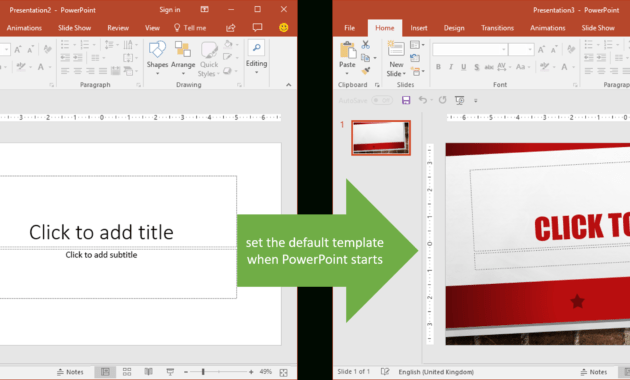
Task: Open the Arrange menu in Presentation2
Action: (x=183, y=58)
